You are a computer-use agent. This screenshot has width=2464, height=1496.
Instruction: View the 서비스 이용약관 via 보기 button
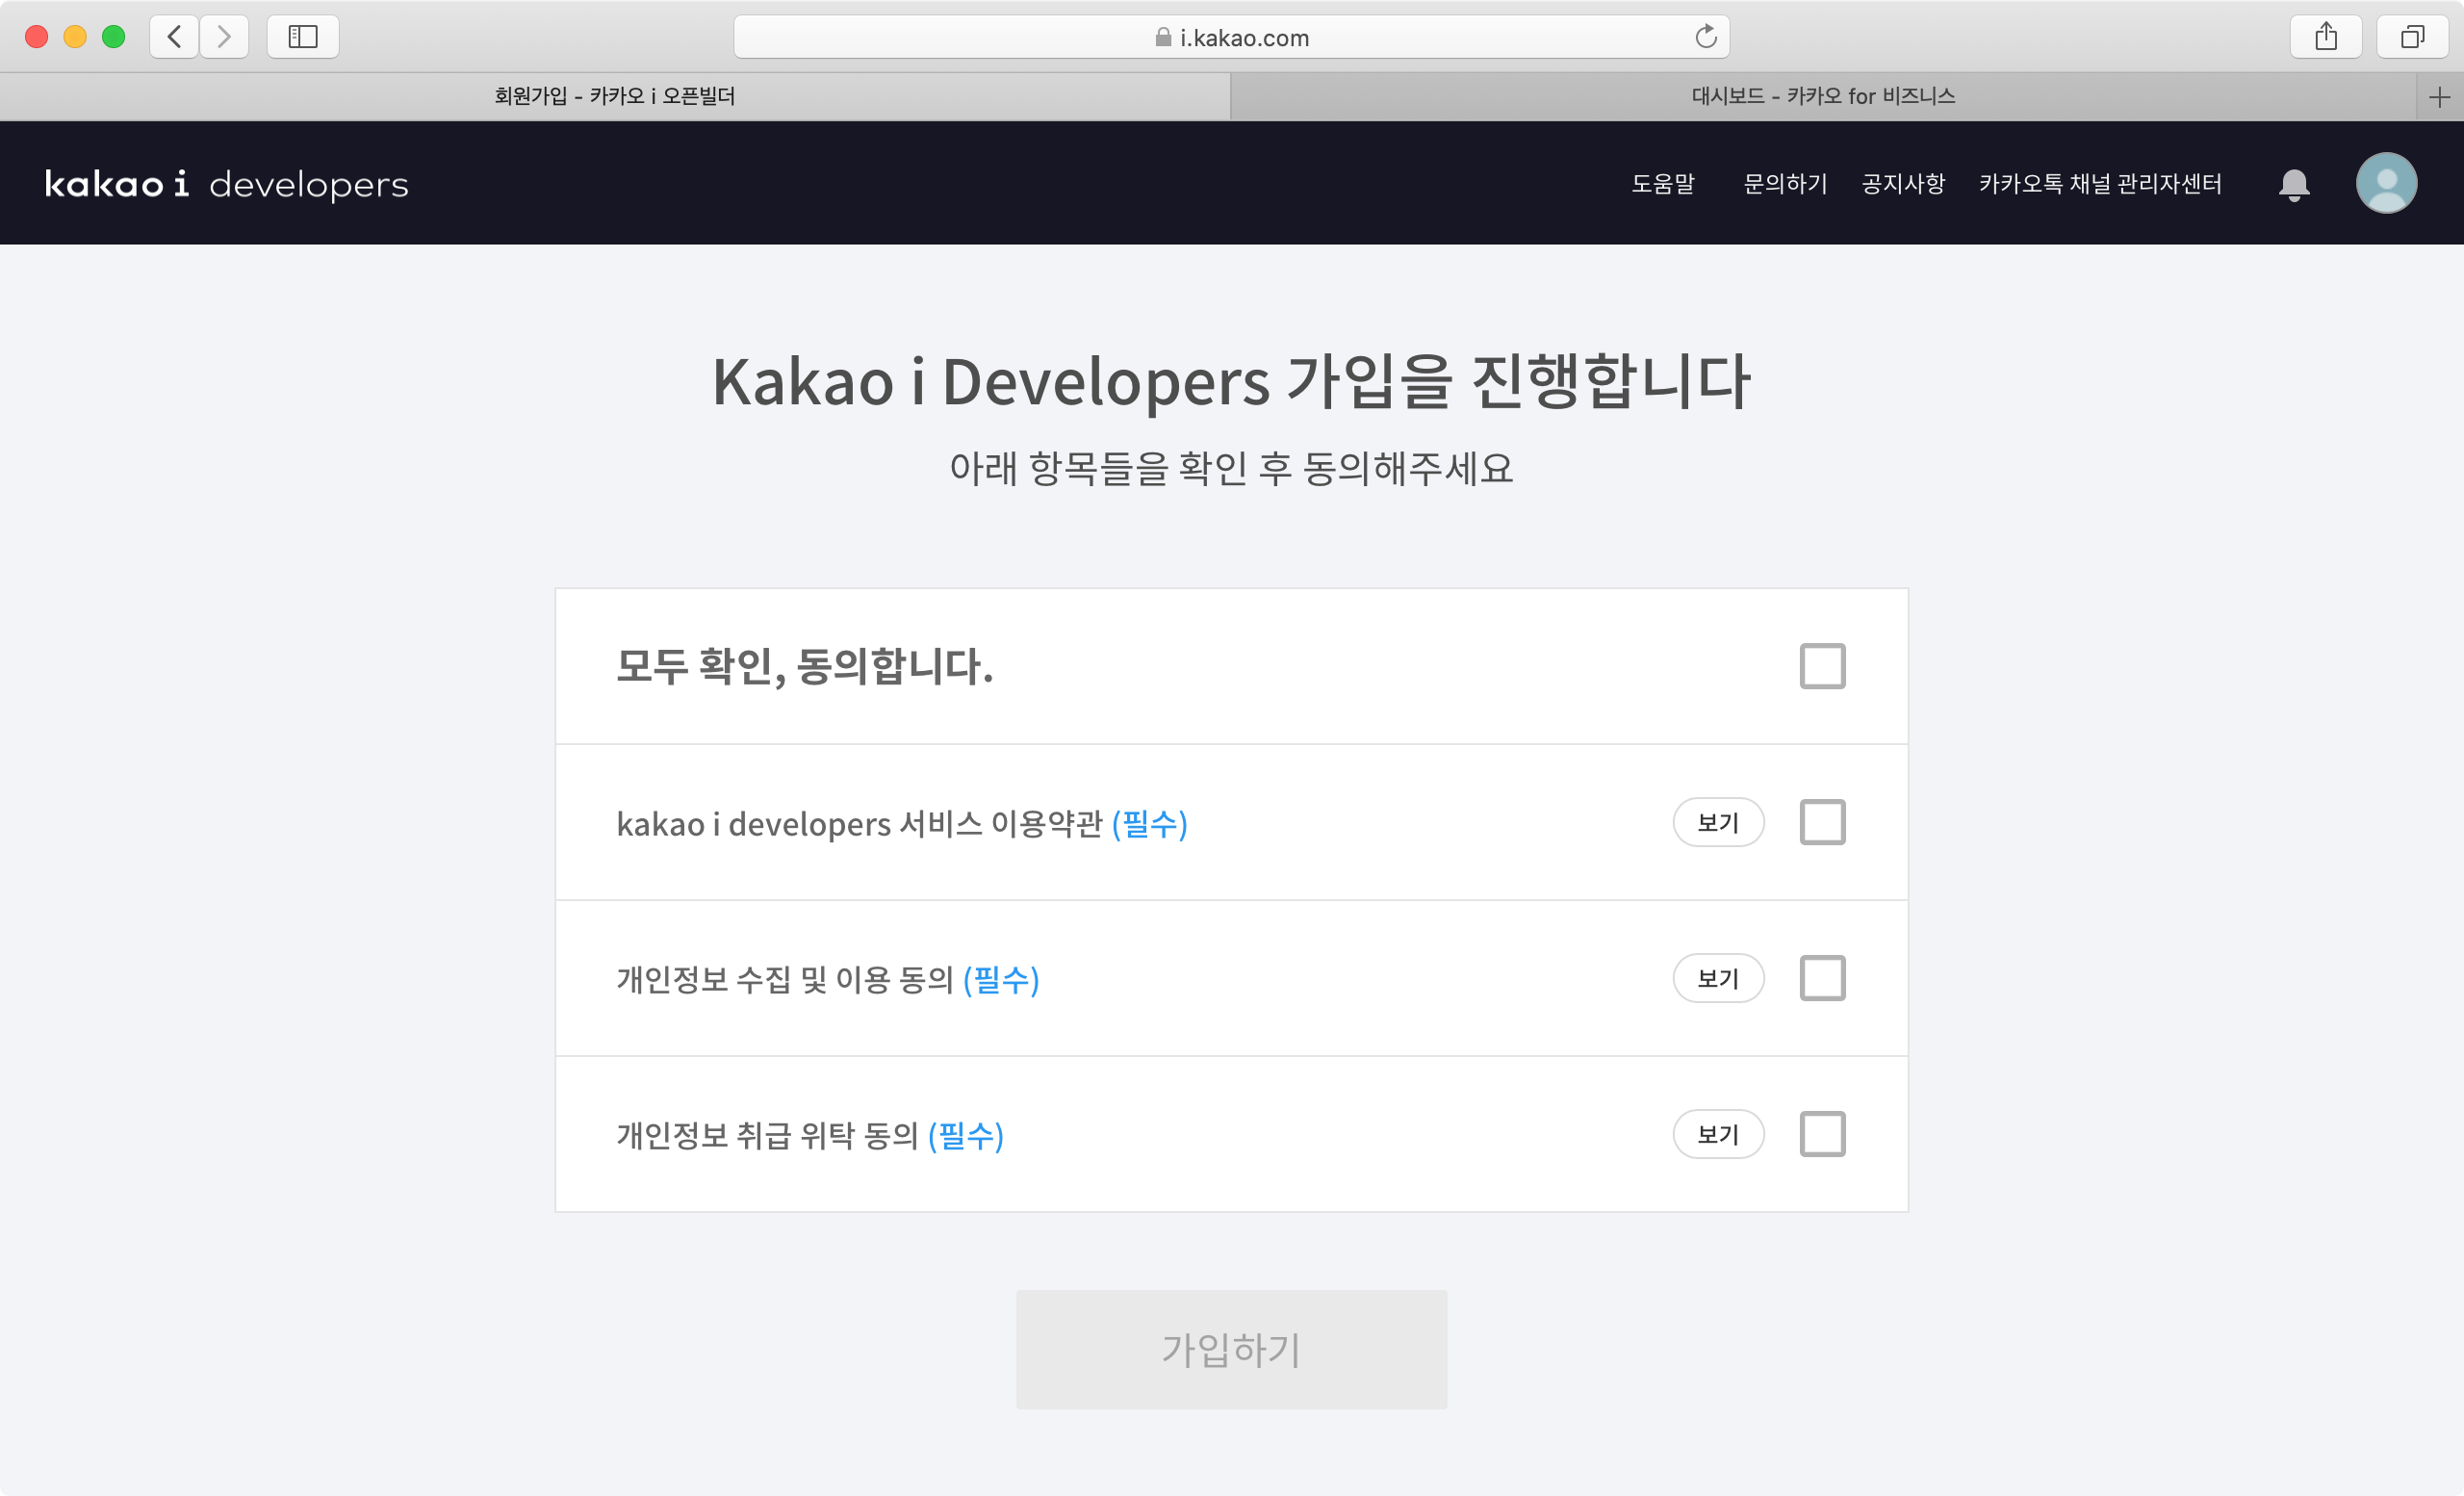[x=1717, y=822]
